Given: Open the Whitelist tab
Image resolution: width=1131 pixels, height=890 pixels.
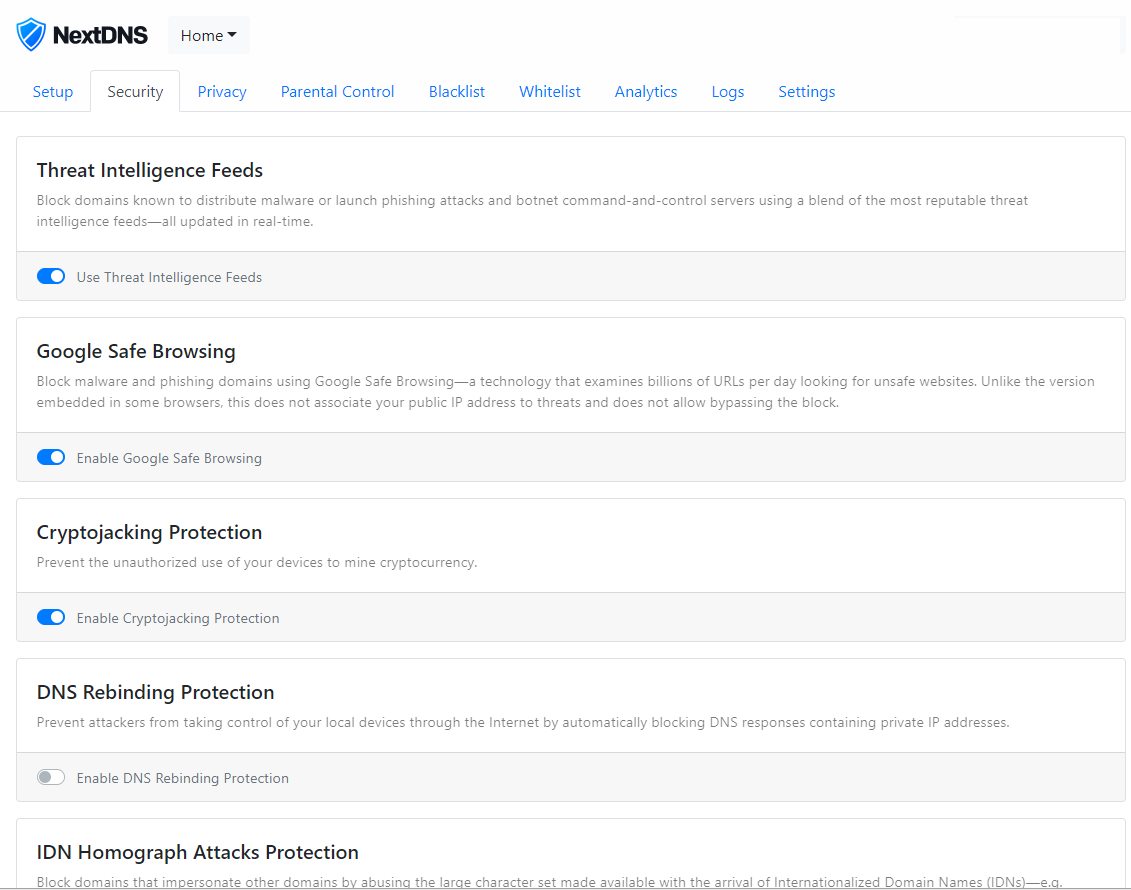Looking at the screenshot, I should tap(550, 92).
